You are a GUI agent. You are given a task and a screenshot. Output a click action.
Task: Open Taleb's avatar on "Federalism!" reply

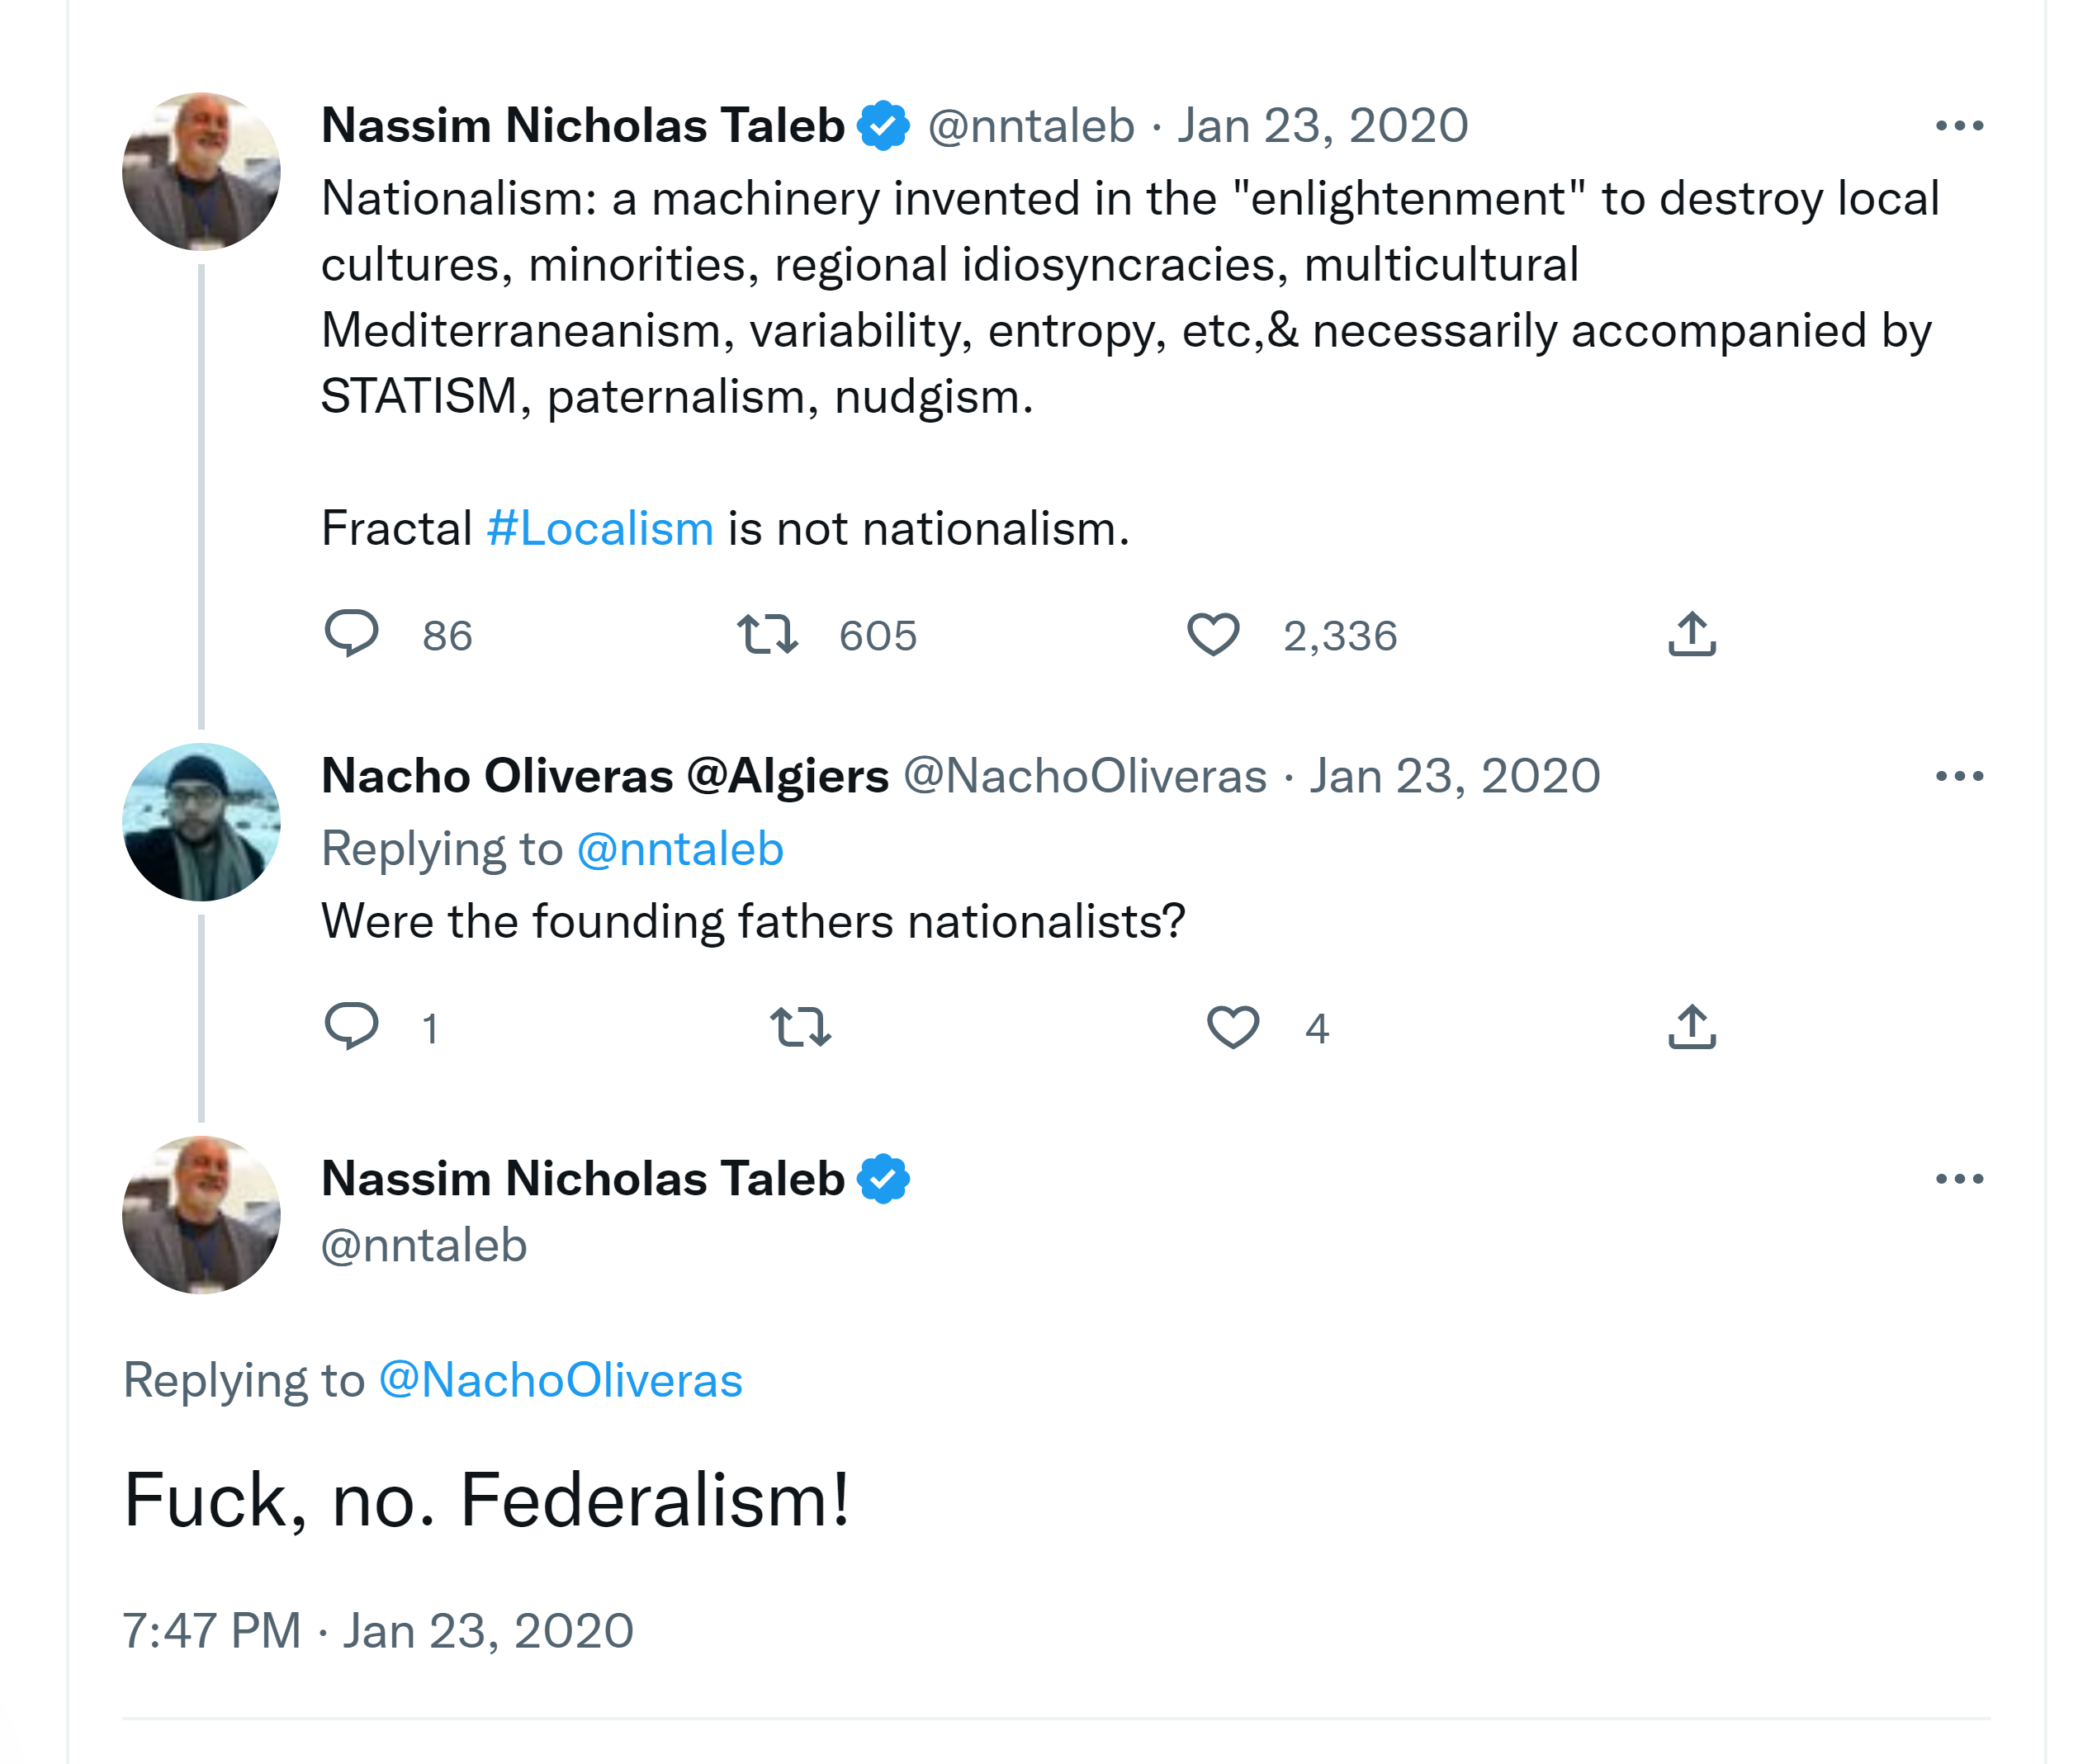[201, 1215]
